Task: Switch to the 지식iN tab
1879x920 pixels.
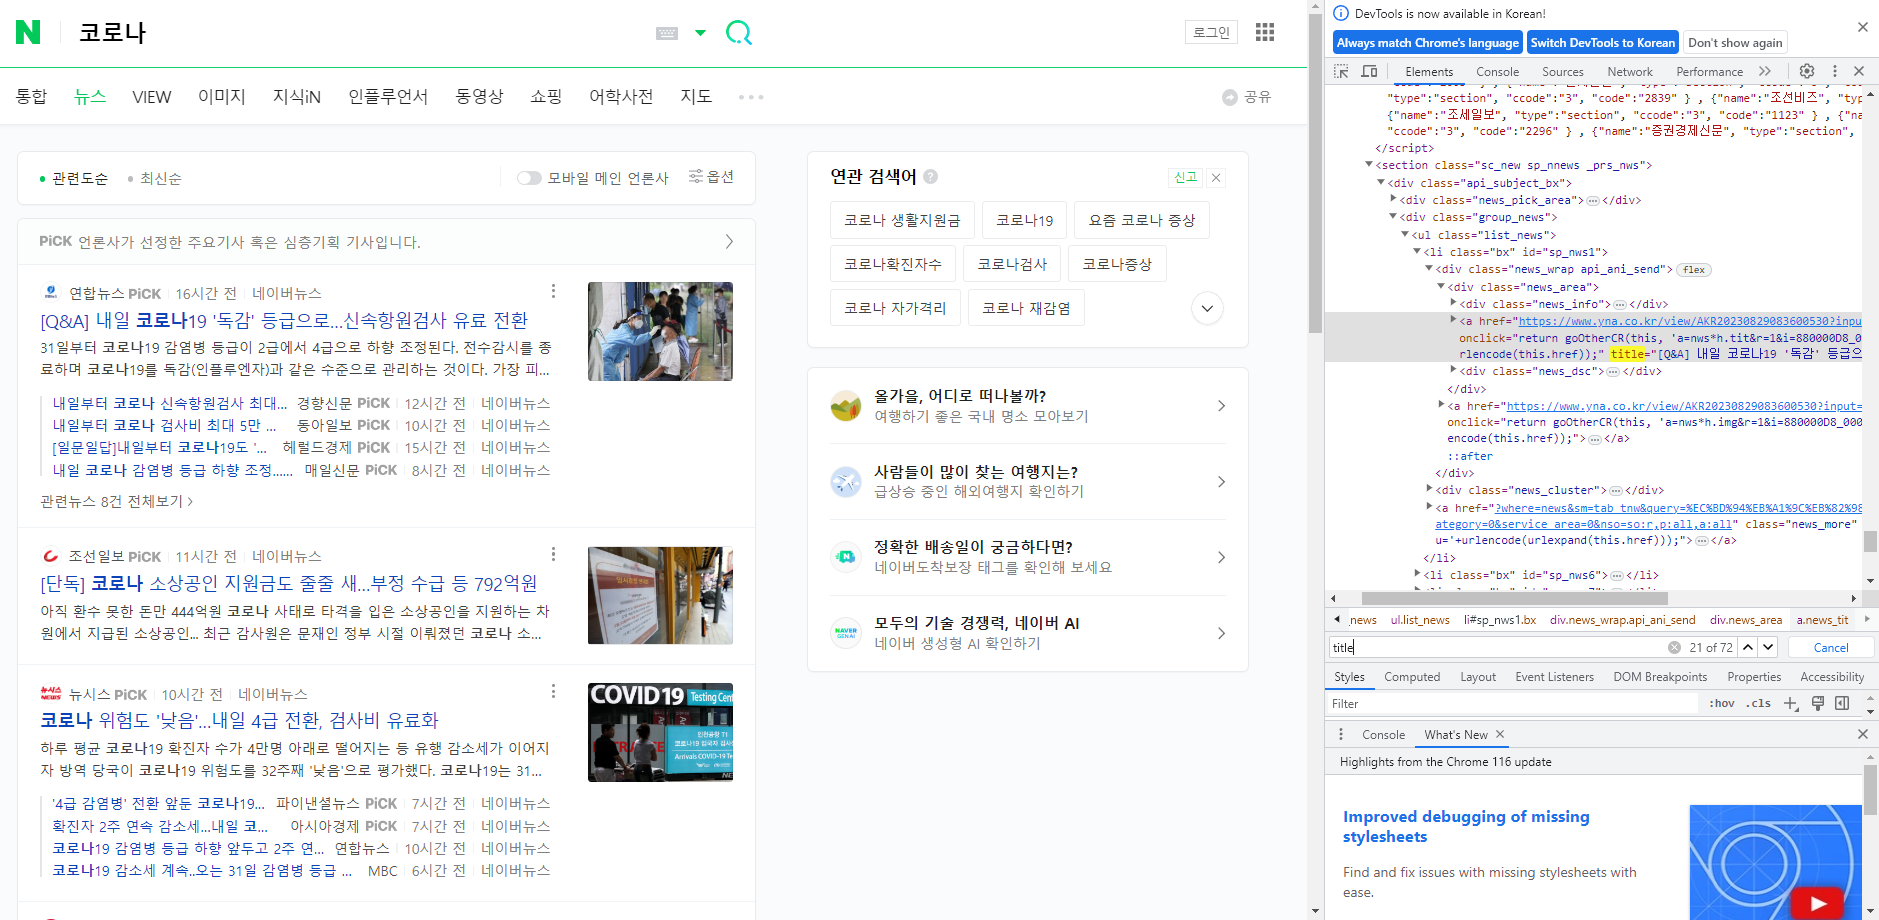Action: [x=297, y=96]
